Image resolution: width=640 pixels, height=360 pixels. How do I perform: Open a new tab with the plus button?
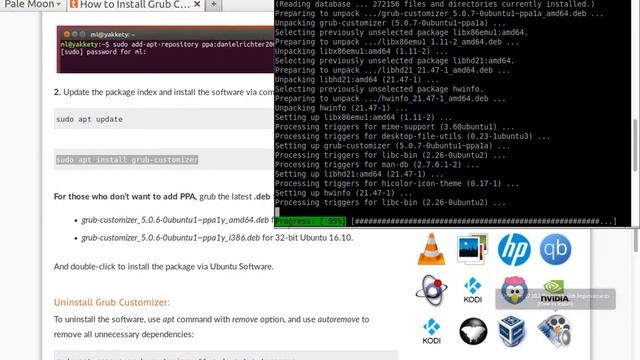tap(213, 4)
